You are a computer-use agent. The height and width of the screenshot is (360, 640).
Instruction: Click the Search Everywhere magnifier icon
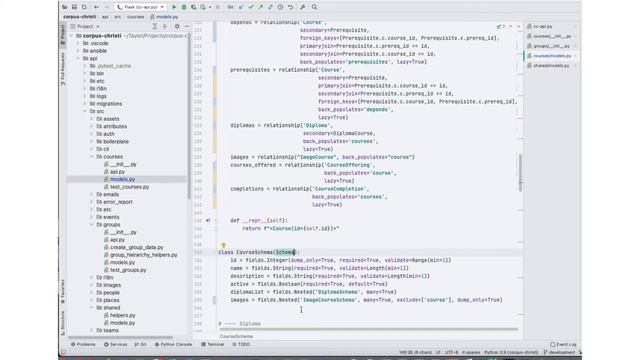(314, 7)
